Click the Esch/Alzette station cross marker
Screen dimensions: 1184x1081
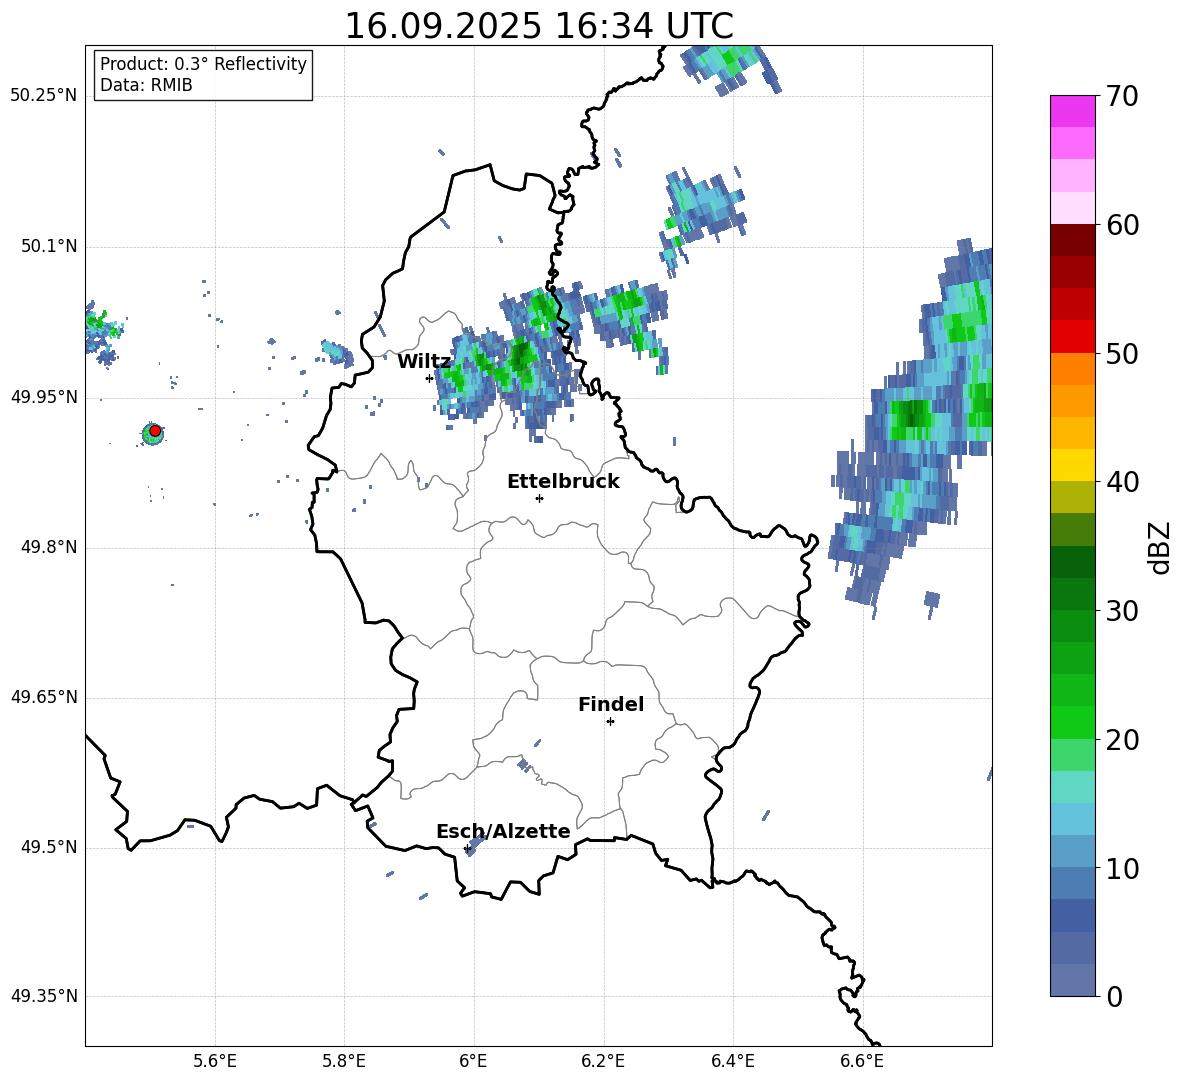[x=467, y=848]
